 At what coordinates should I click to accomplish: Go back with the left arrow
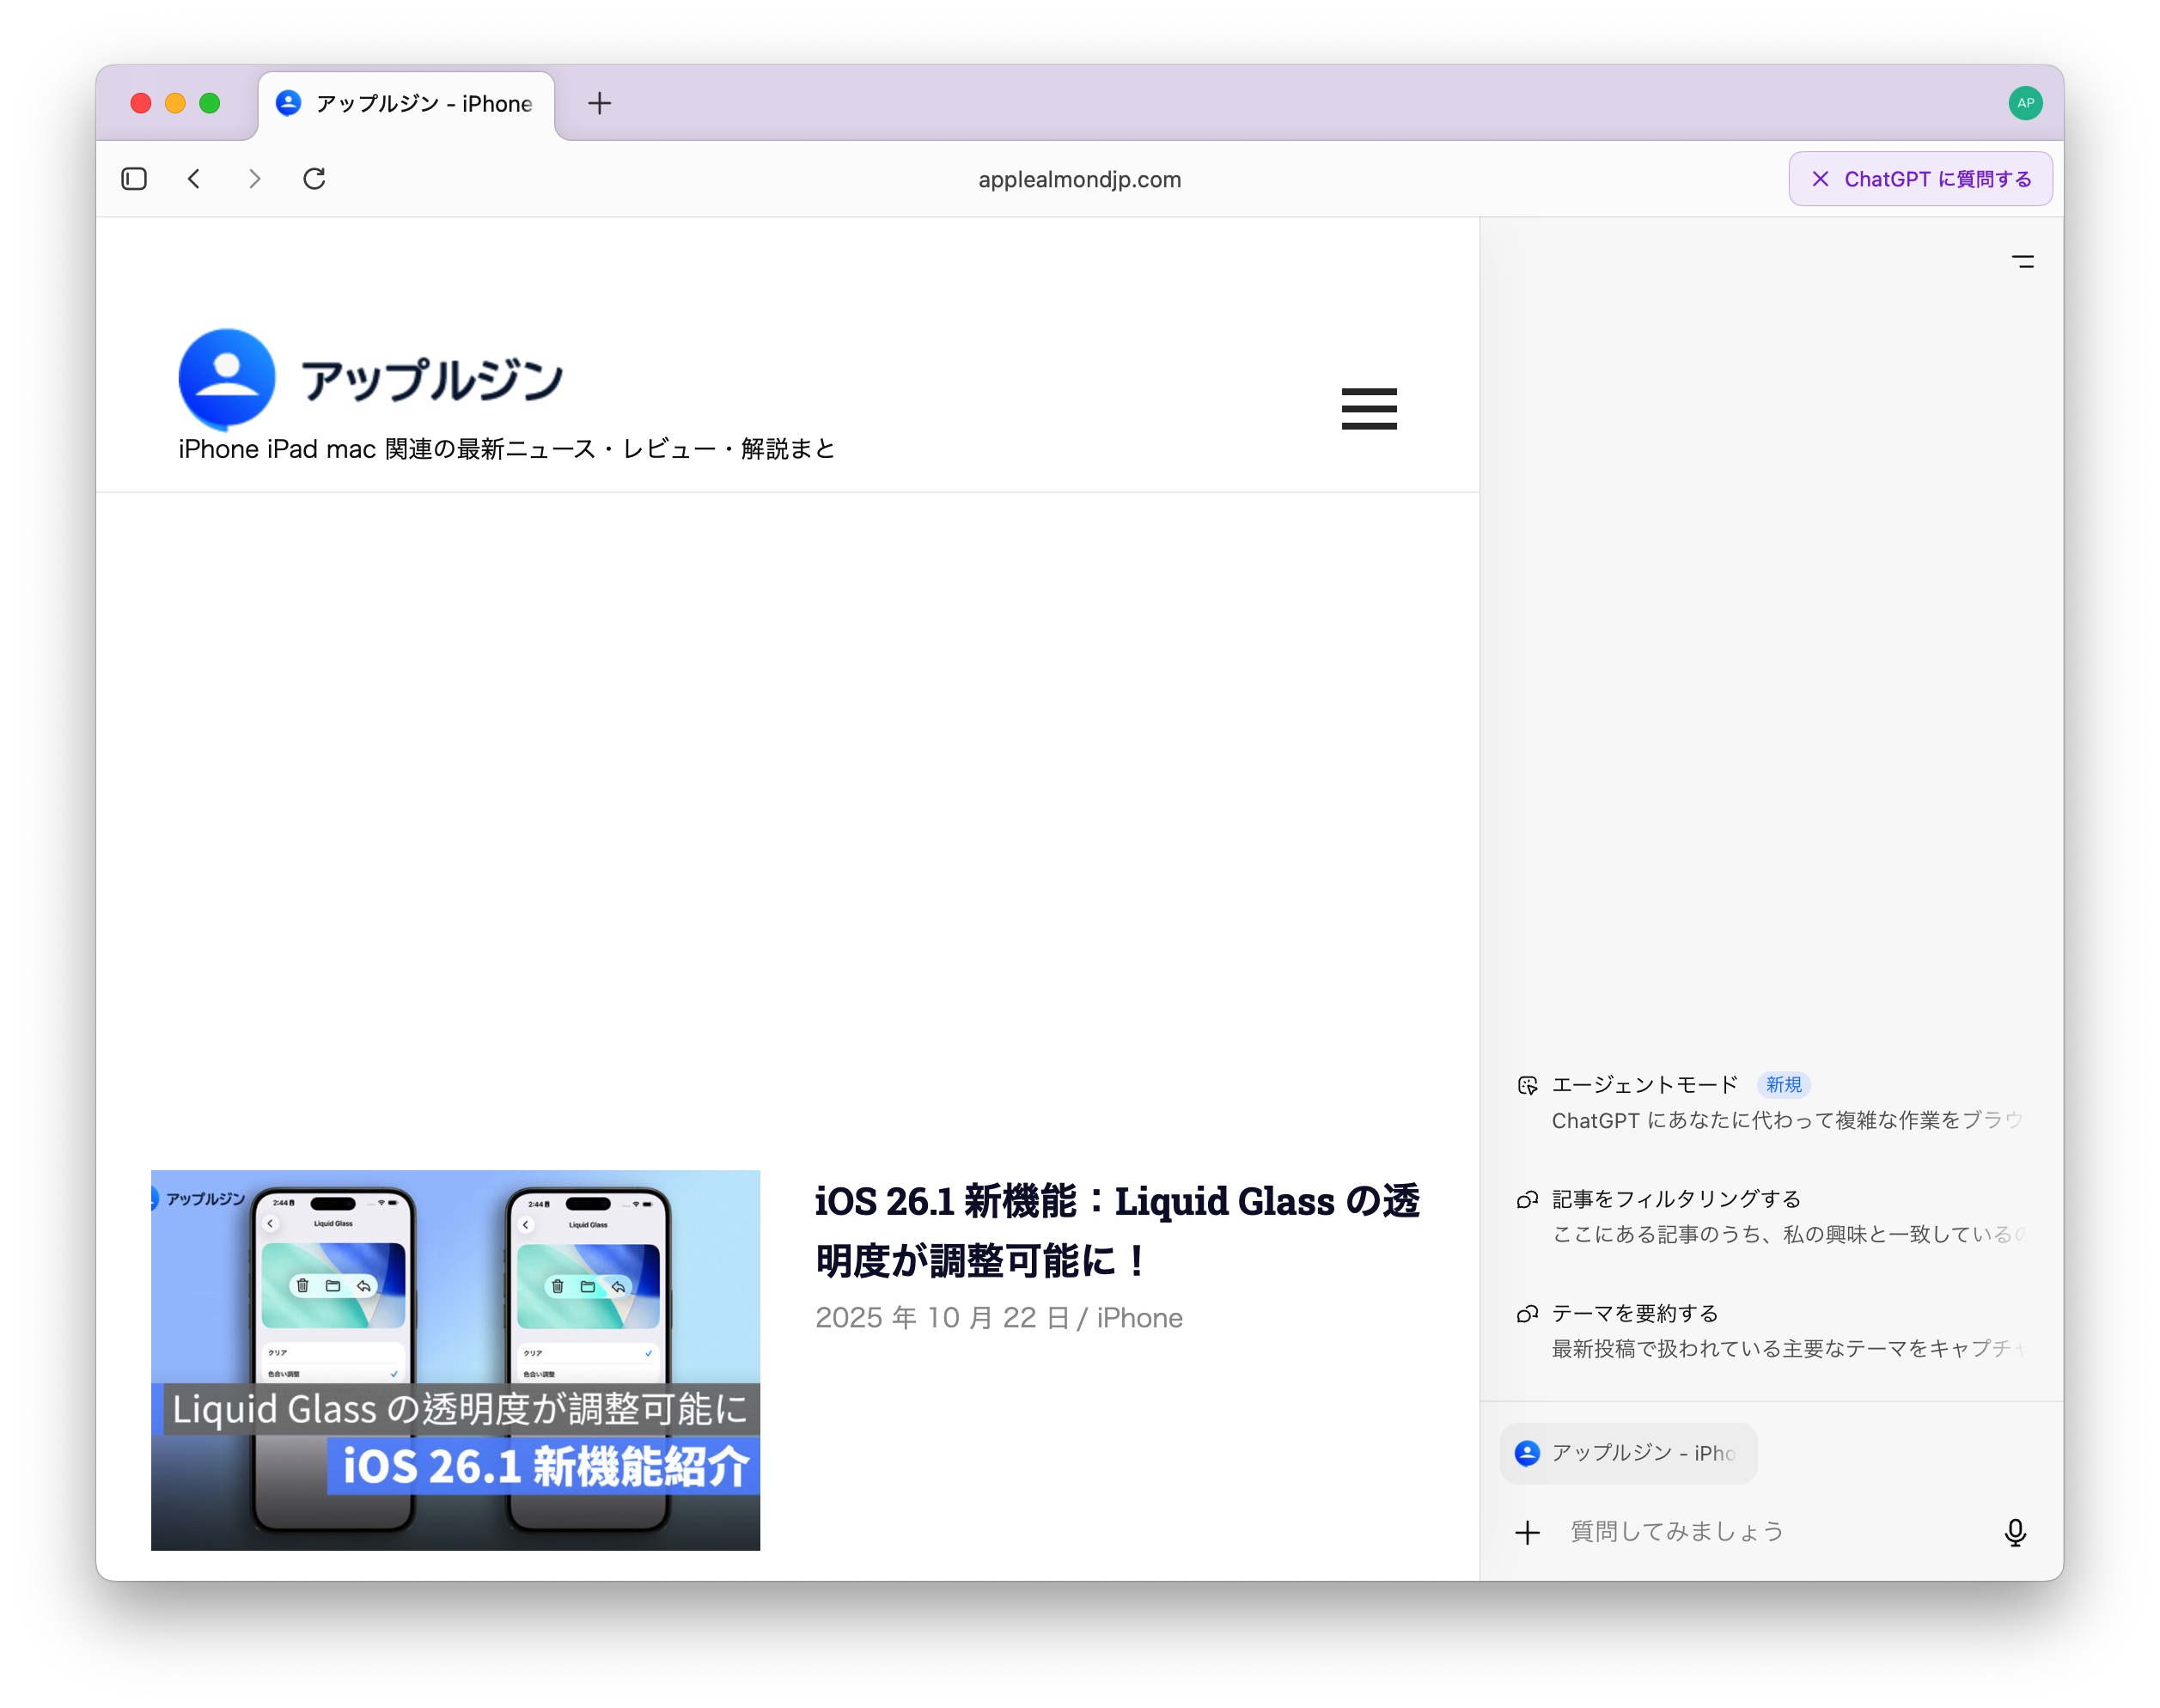click(194, 179)
